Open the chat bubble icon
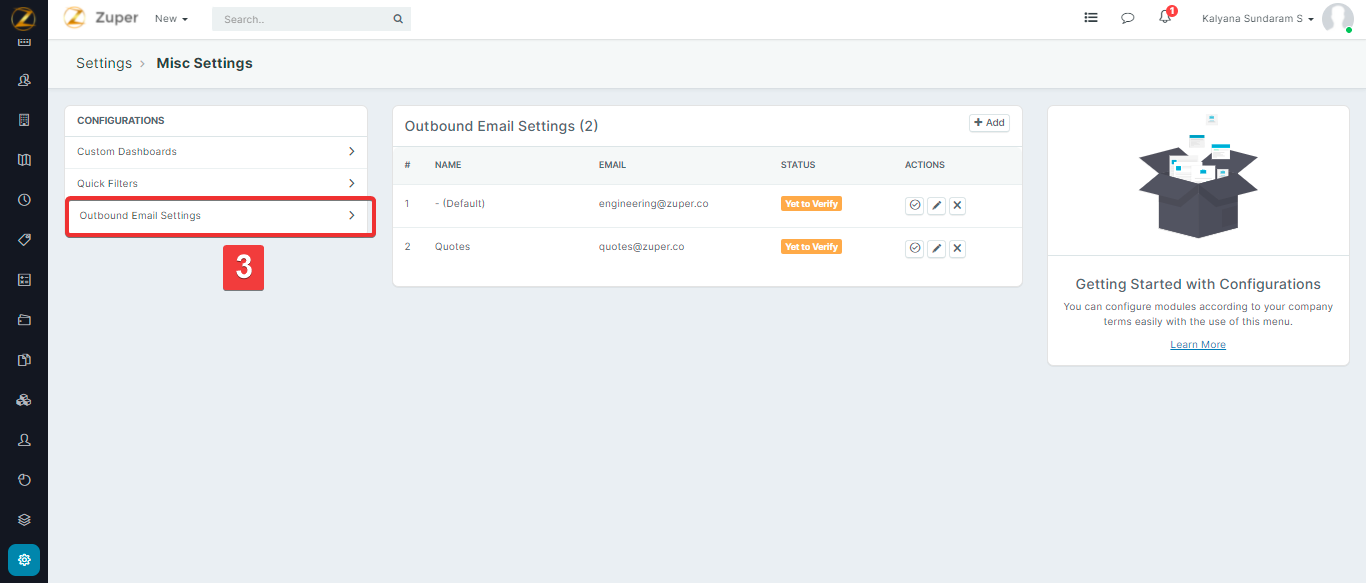The image size is (1366, 583). 1128,18
